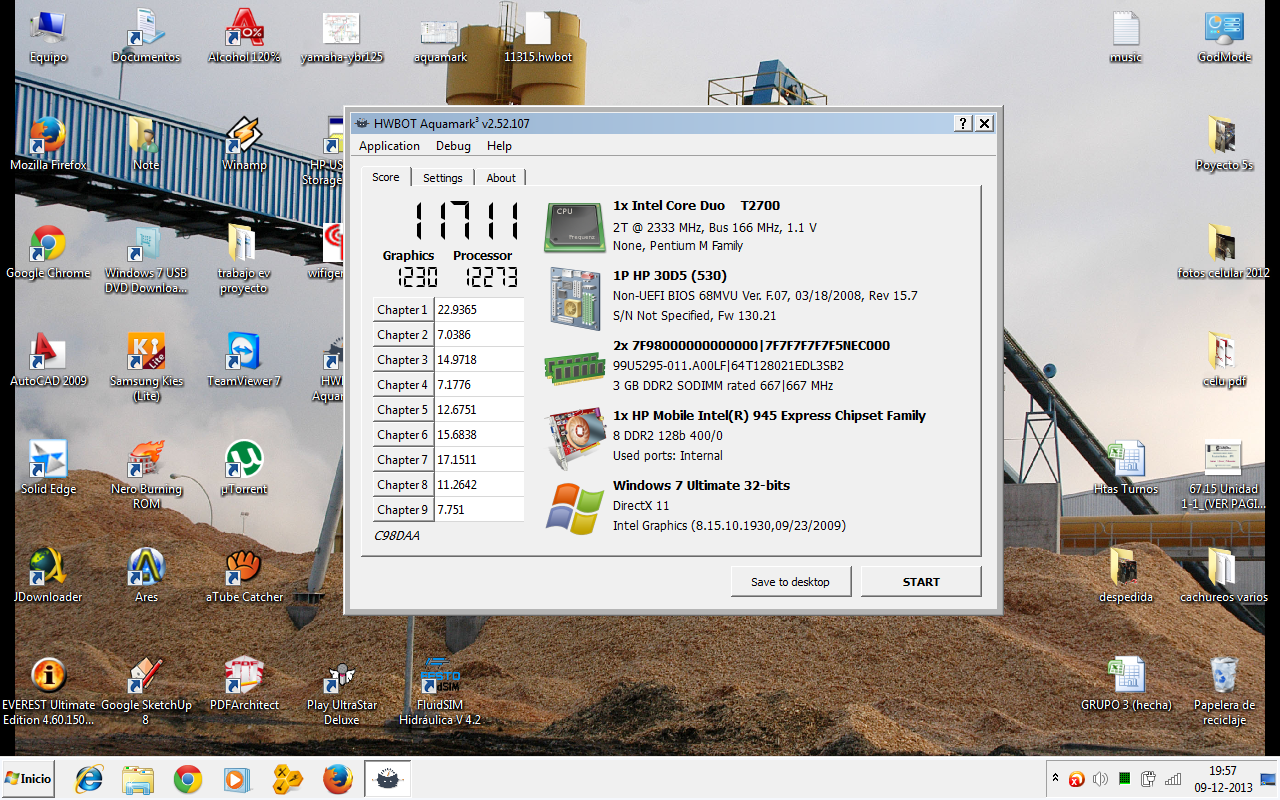Viewport: 1280px width, 800px height.
Task: Select the Mozilla Firefox desktop shortcut
Action: point(48,145)
